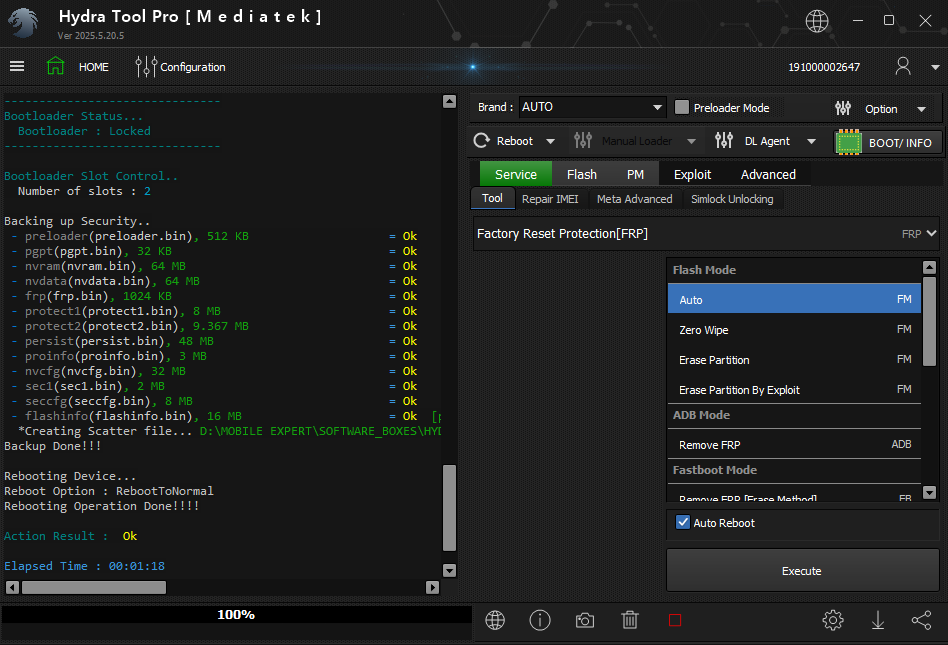
Task: Go to HOME
Action: click(x=94, y=67)
